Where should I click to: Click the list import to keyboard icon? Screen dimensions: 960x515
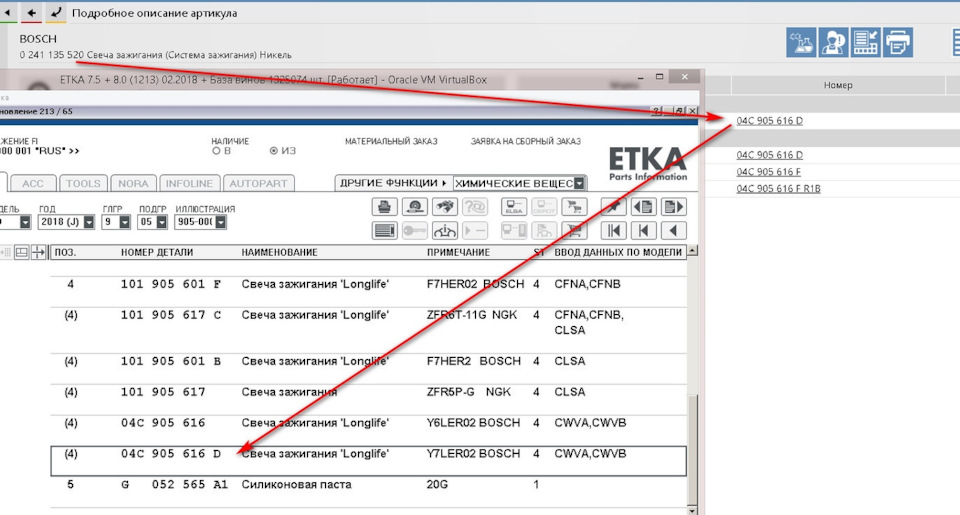point(865,42)
